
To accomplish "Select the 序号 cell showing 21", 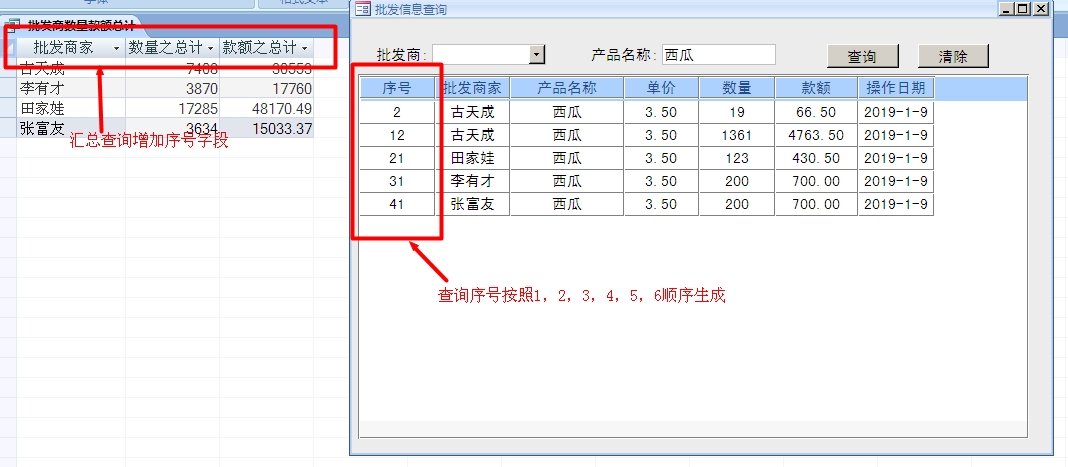I will (x=397, y=159).
